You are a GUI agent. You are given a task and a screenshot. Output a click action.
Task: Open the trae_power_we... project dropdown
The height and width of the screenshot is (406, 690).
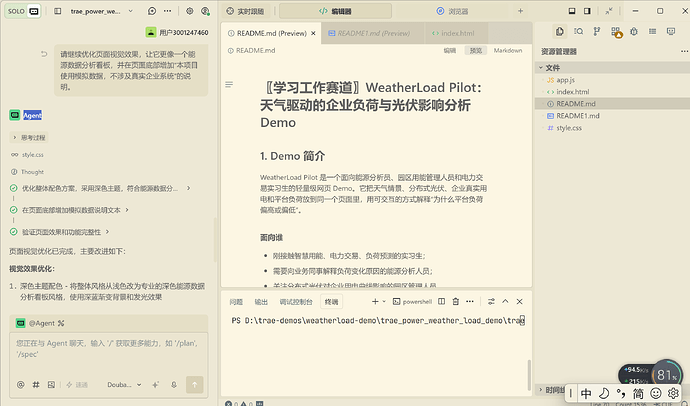point(101,11)
